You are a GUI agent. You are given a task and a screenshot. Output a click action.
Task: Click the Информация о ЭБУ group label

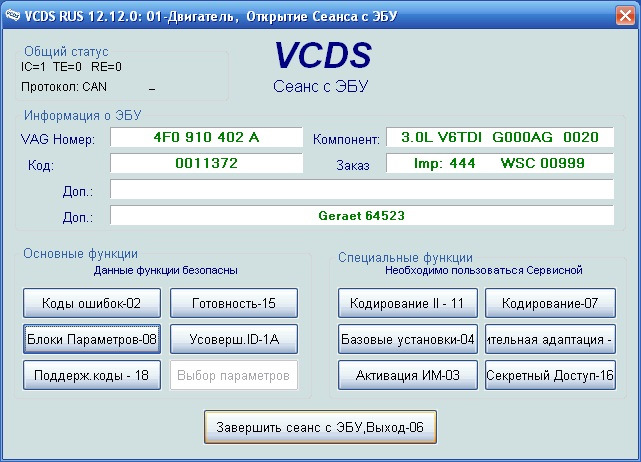click(x=83, y=115)
